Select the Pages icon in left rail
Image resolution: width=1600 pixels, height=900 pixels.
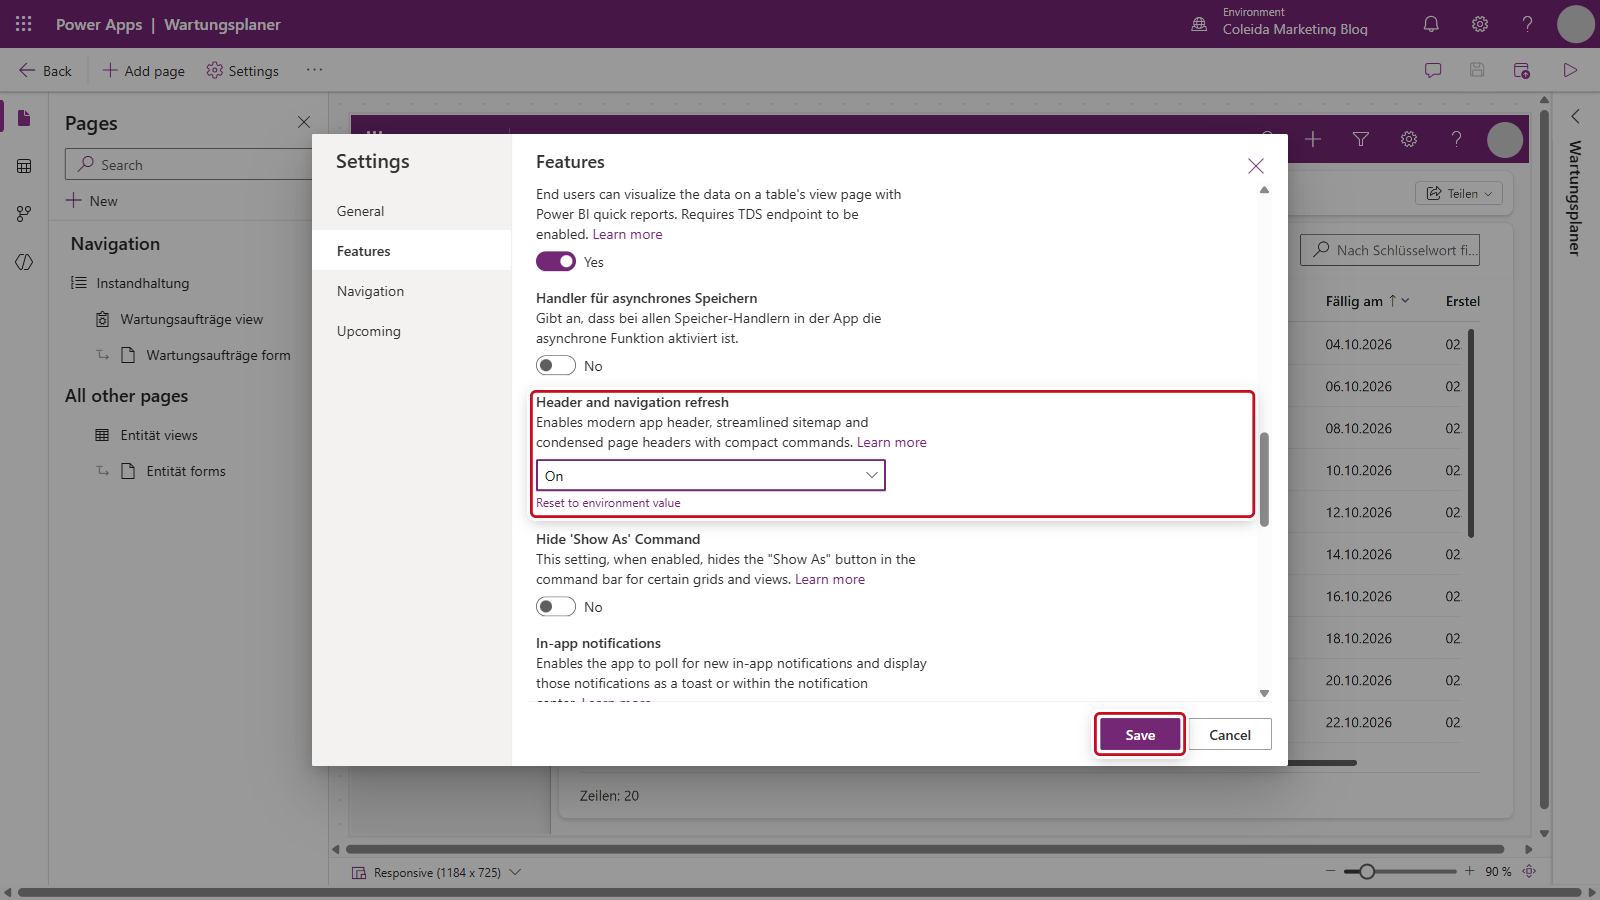(x=24, y=118)
